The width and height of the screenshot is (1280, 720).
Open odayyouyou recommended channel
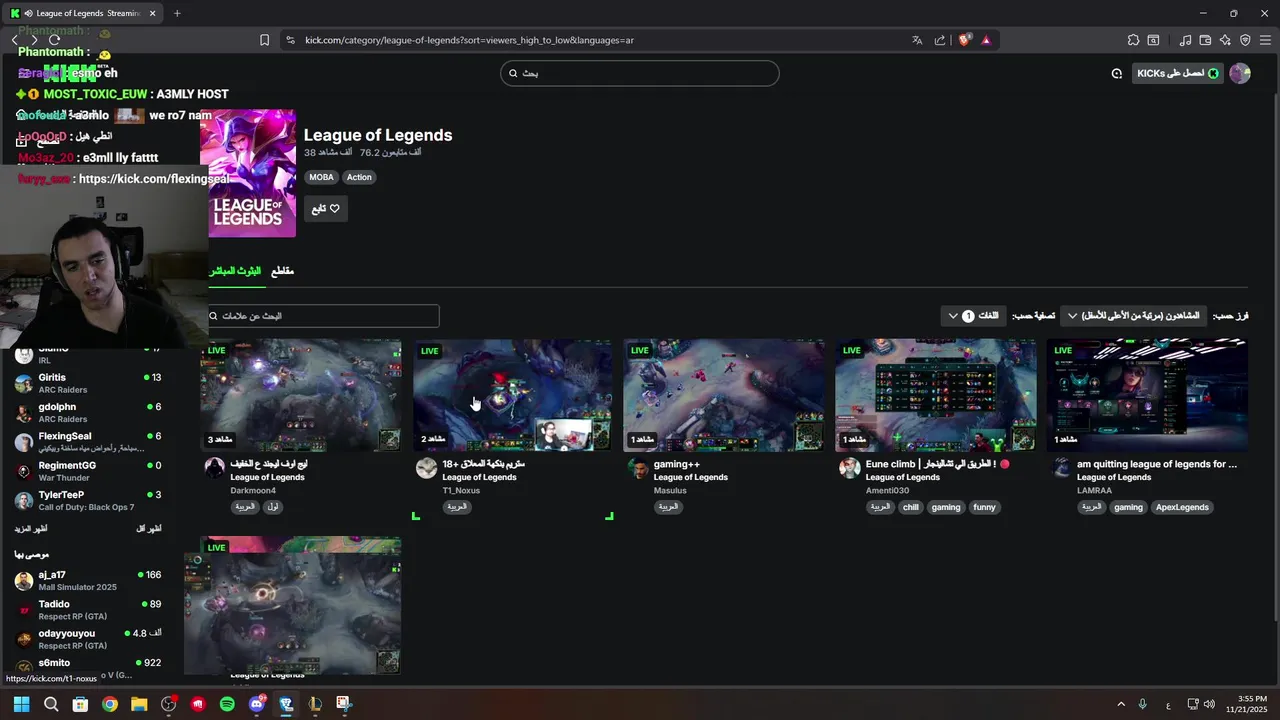coord(88,639)
